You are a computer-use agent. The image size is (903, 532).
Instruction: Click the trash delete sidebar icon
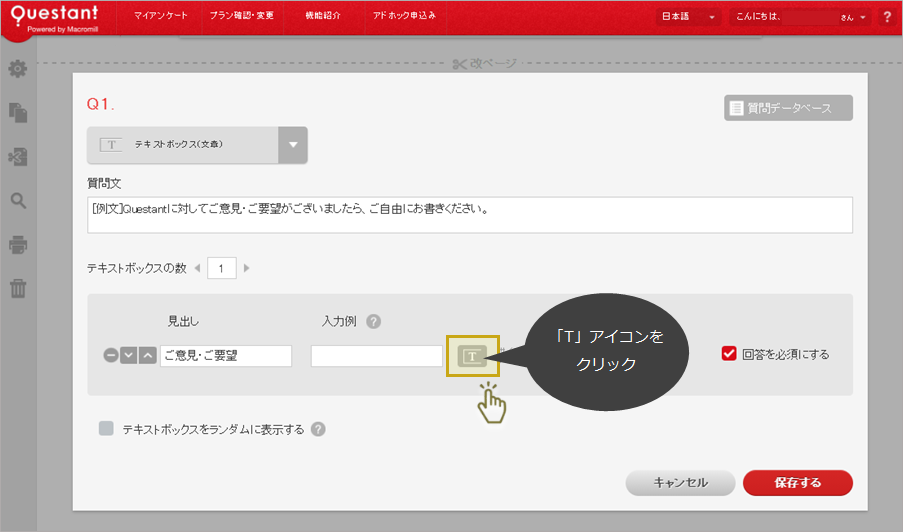(17, 289)
